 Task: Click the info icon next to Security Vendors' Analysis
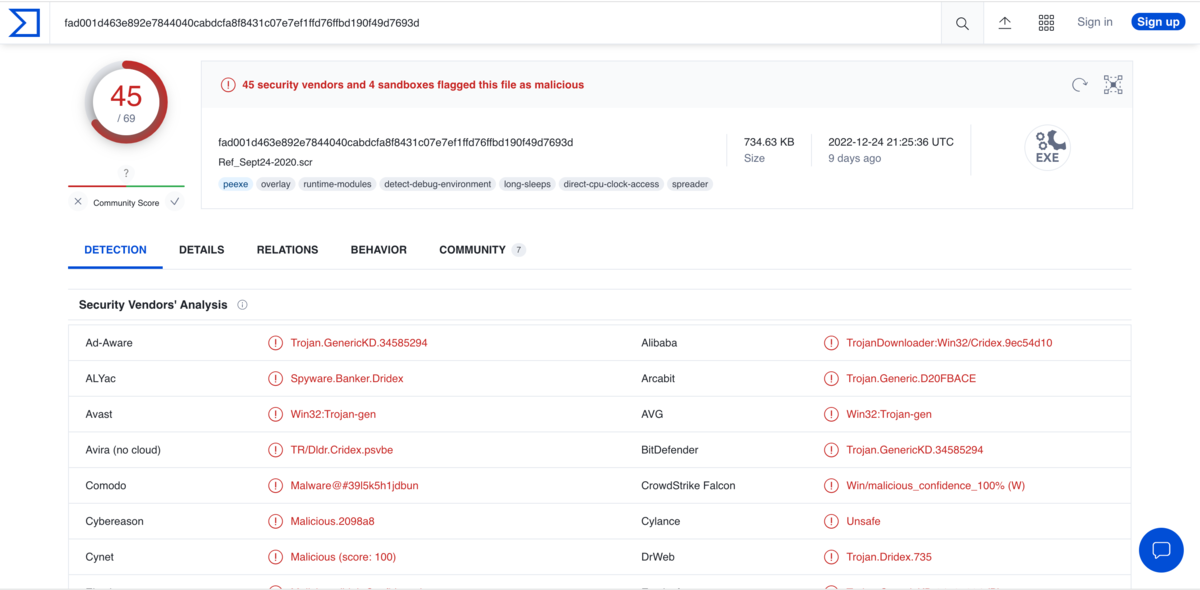coord(242,305)
